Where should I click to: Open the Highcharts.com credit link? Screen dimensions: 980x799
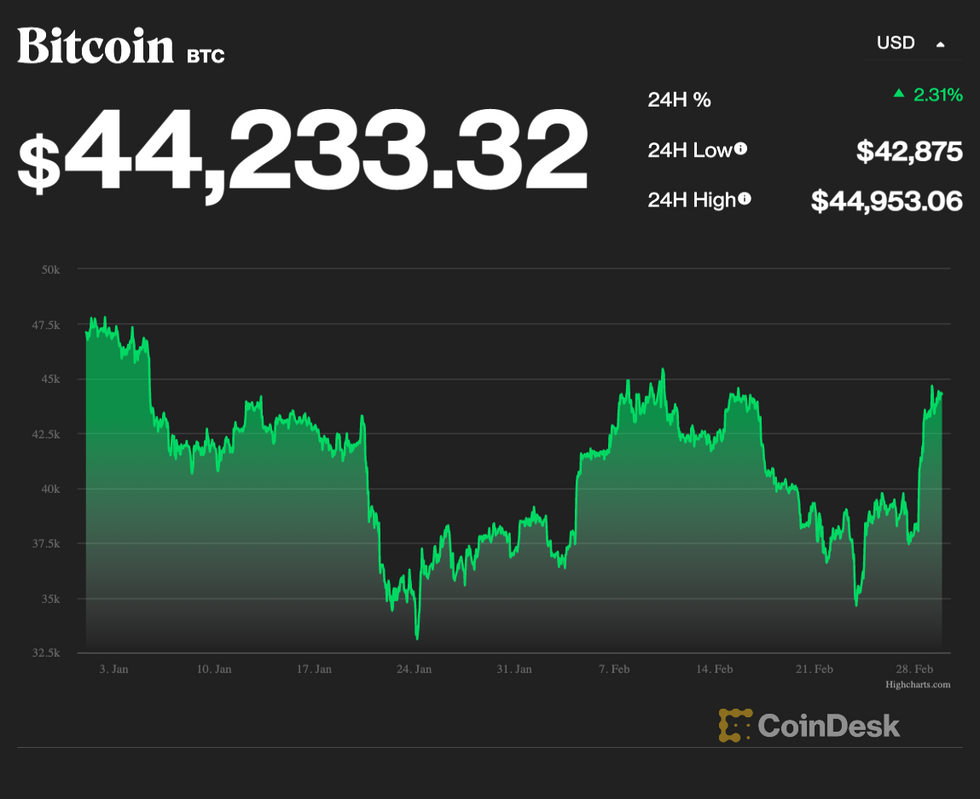917,685
